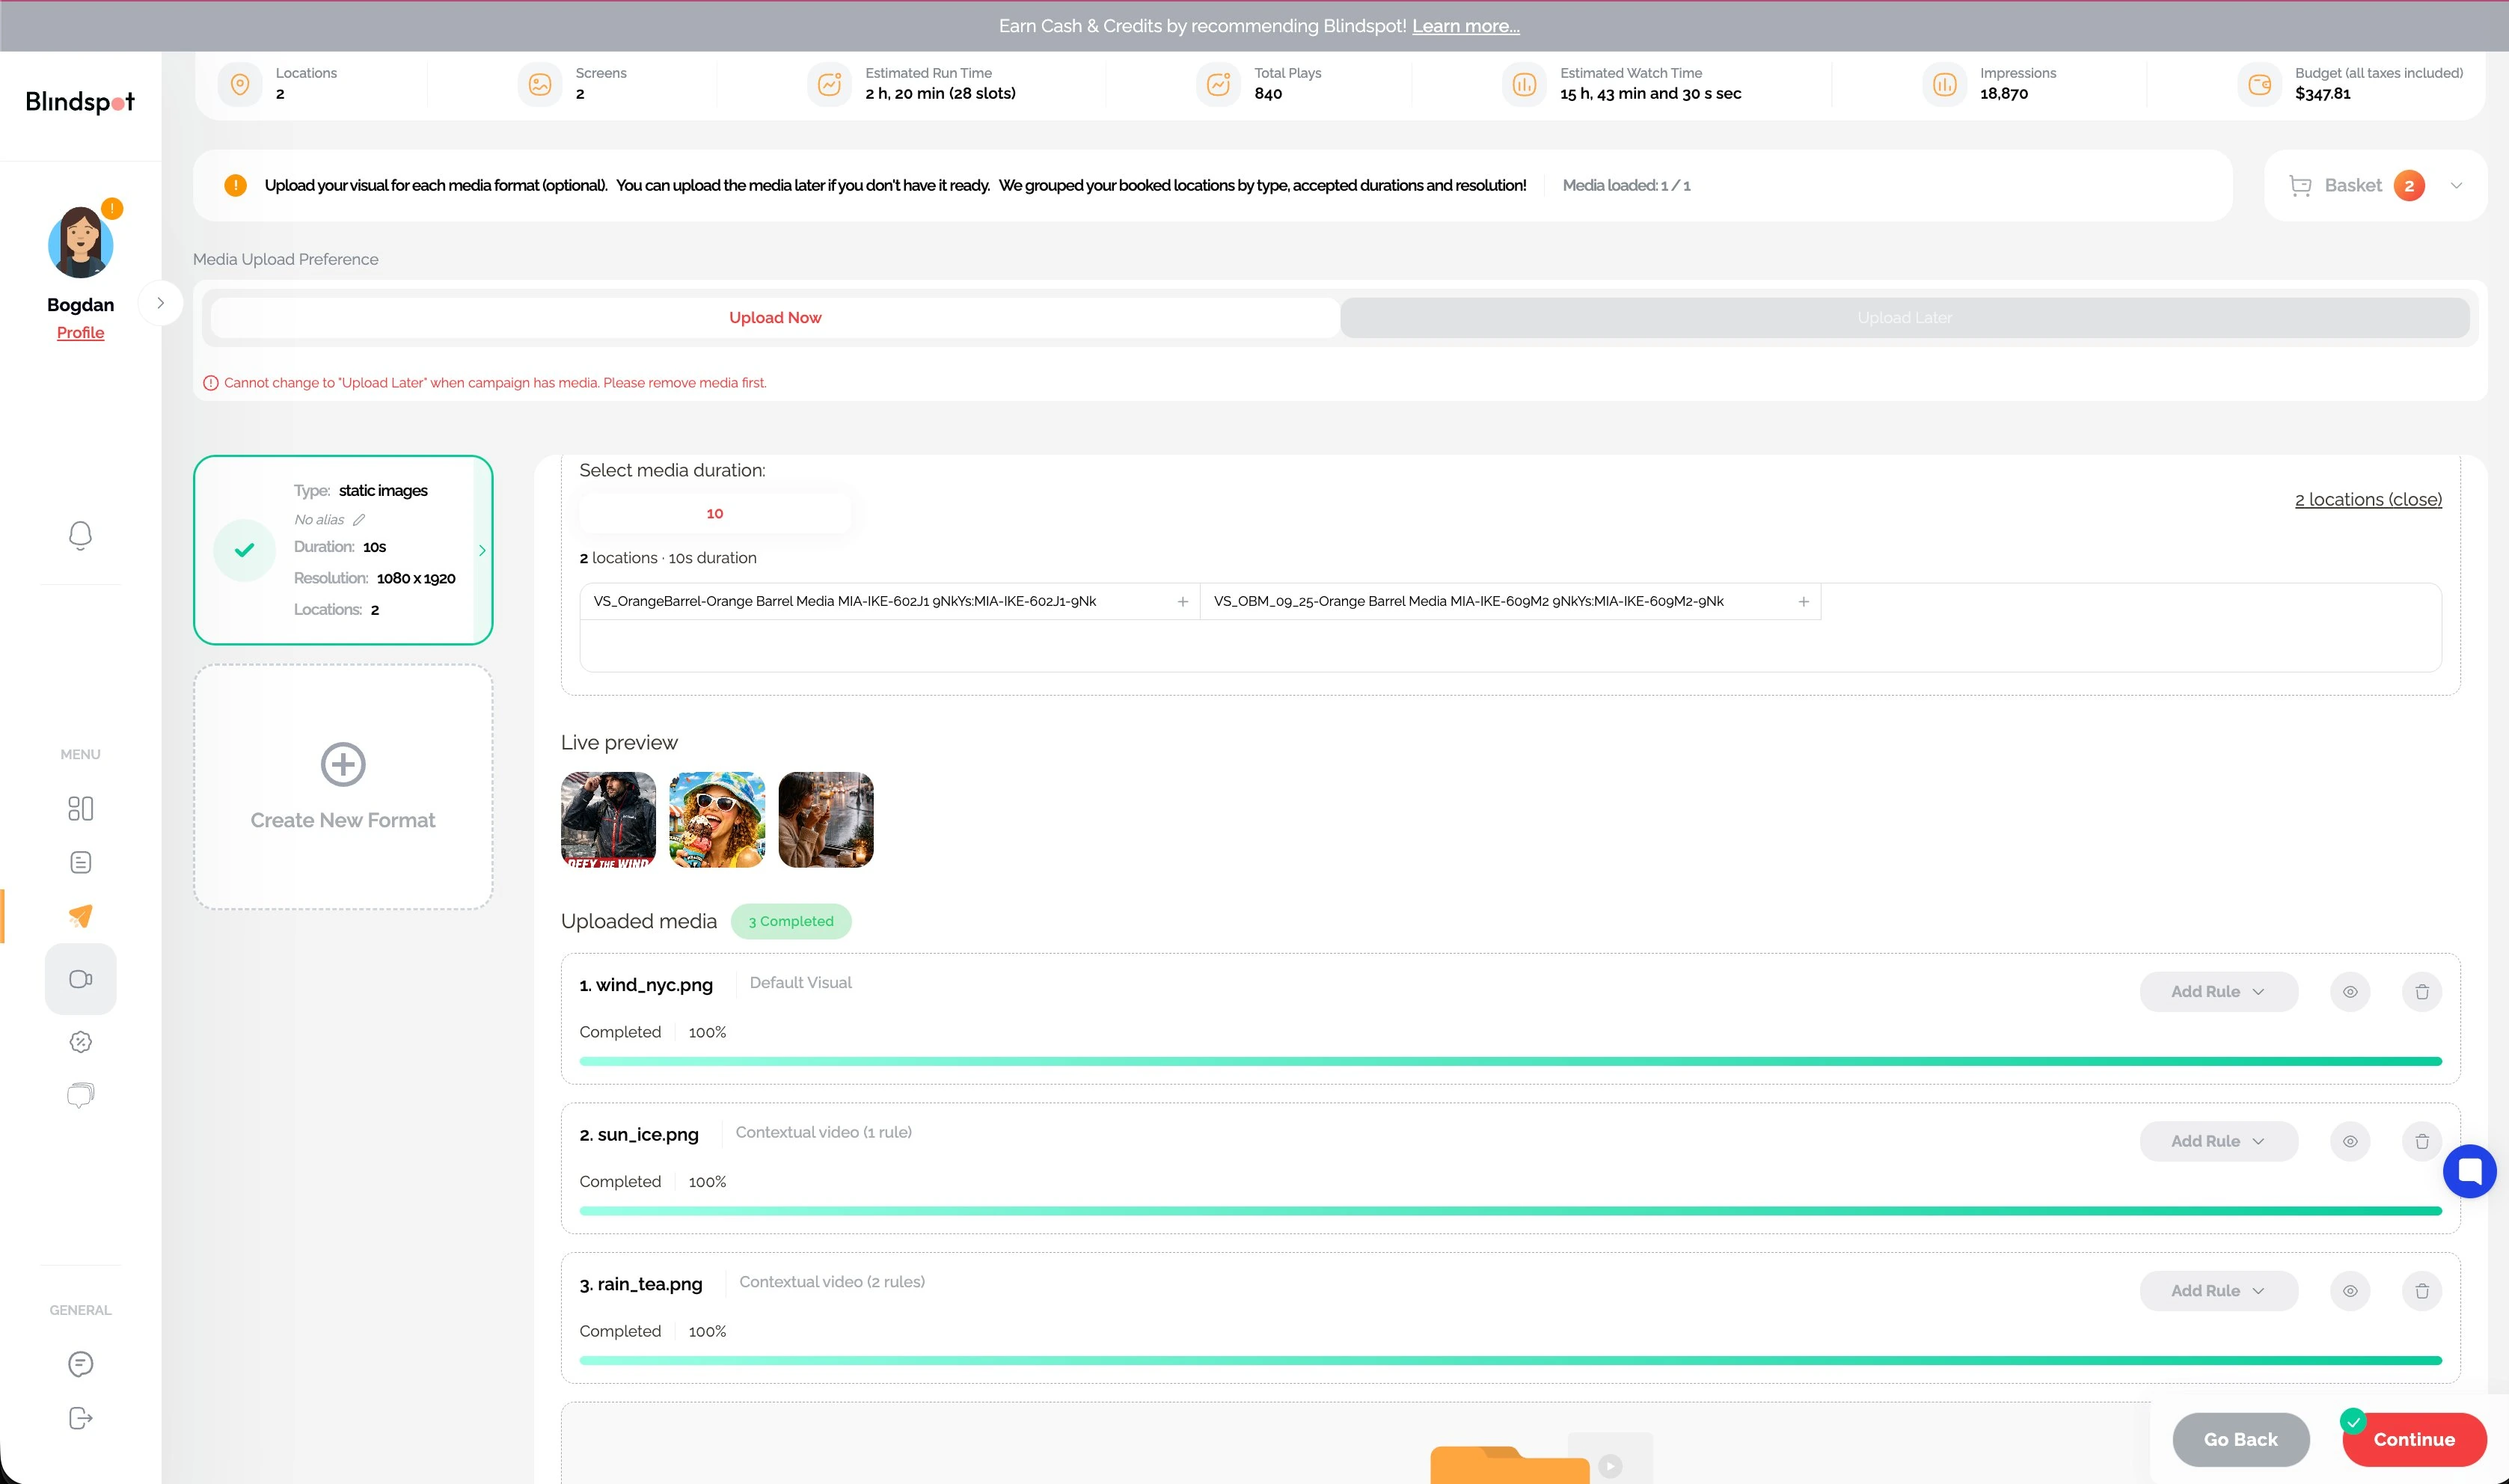The width and height of the screenshot is (2509, 1484).
Task: Open Add Rule dropdown for sun_ice.png
Action: coord(2218,1141)
